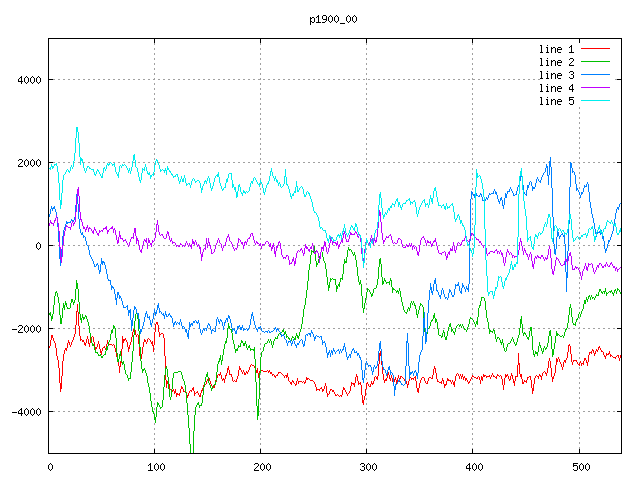Select the line 4 legend label
Screen dimensions: 640x480
point(556,89)
